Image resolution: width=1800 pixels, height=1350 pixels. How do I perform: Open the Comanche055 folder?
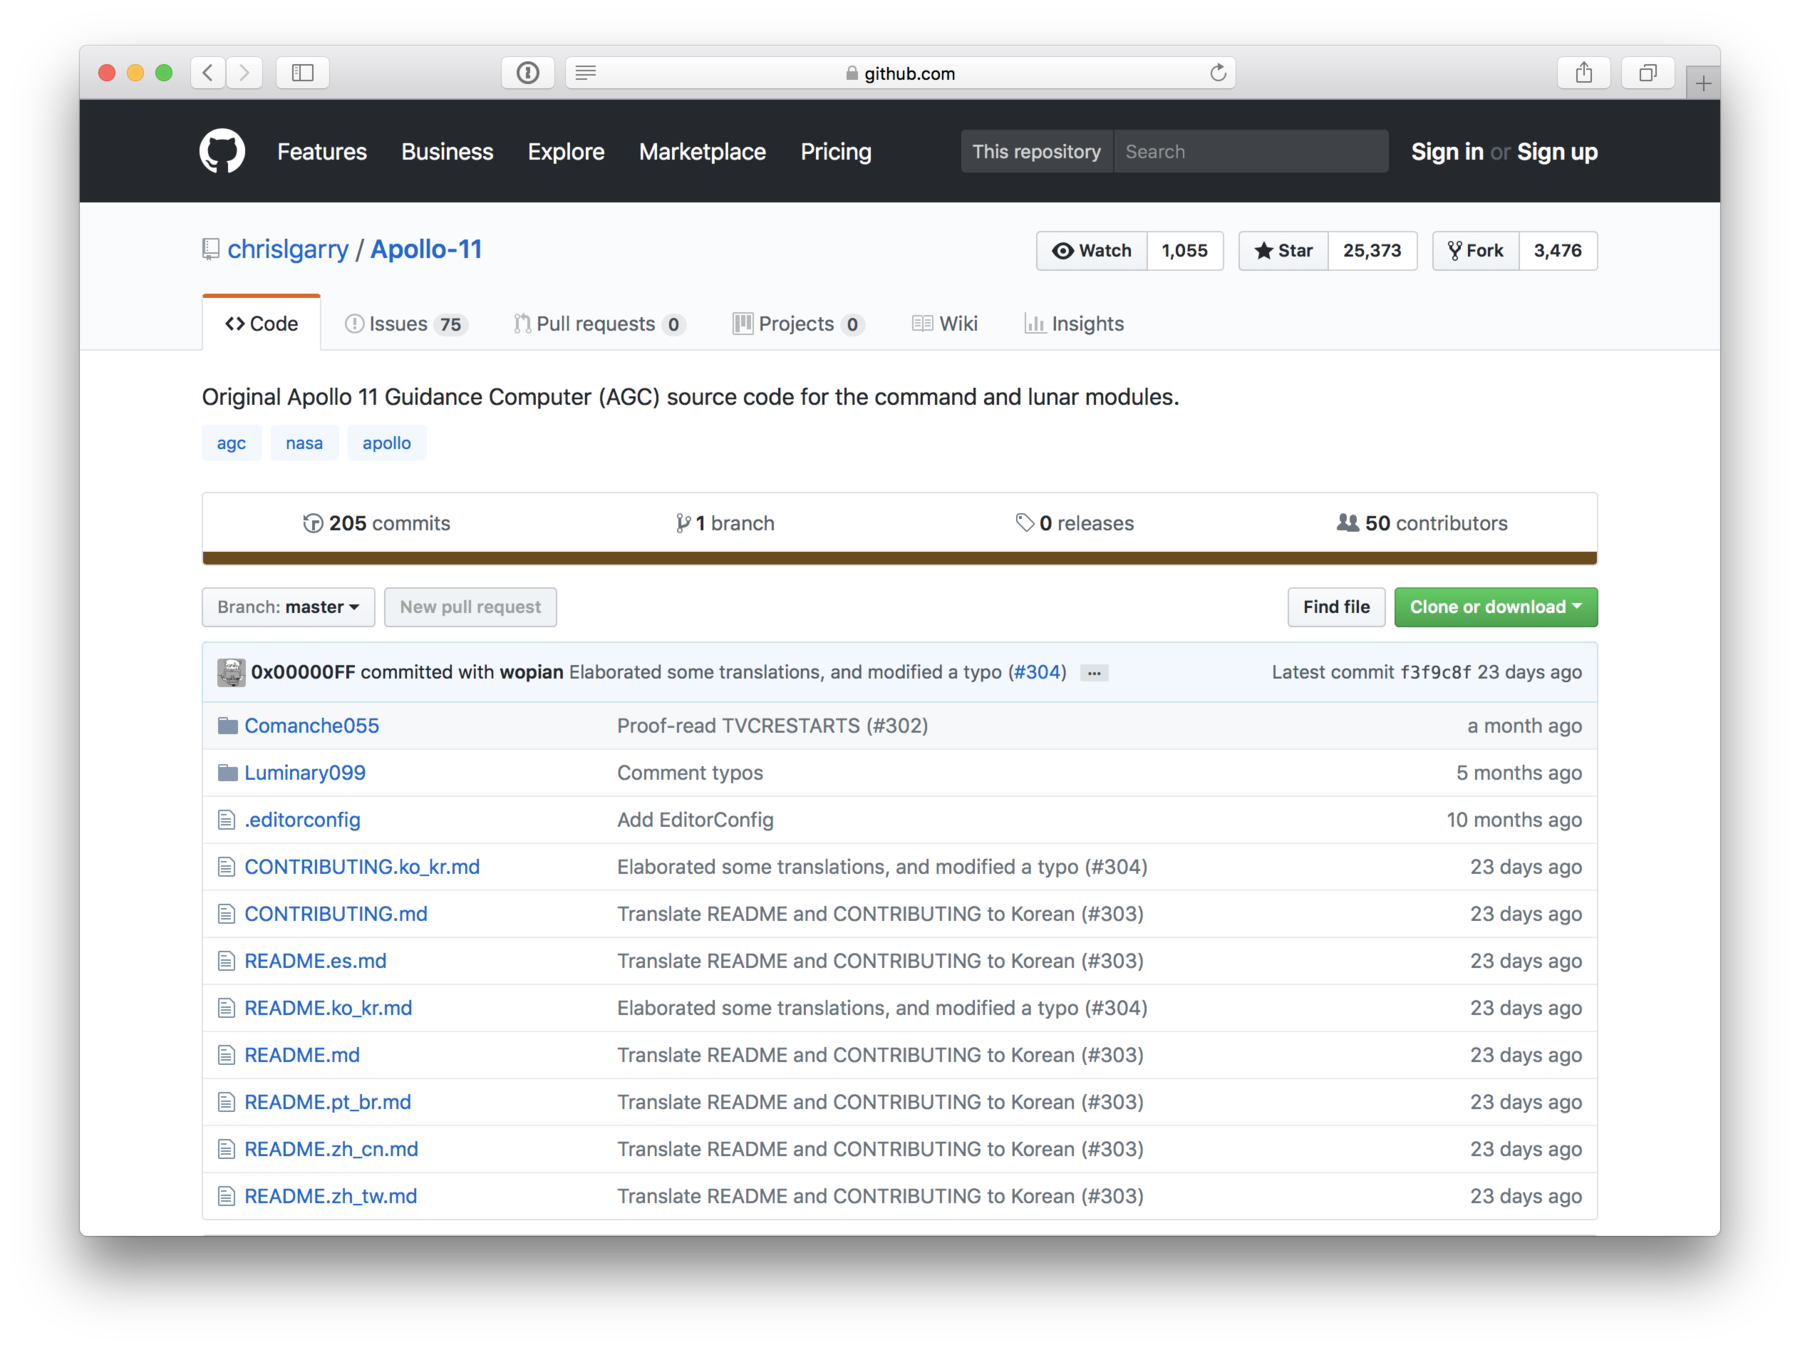pyautogui.click(x=311, y=725)
